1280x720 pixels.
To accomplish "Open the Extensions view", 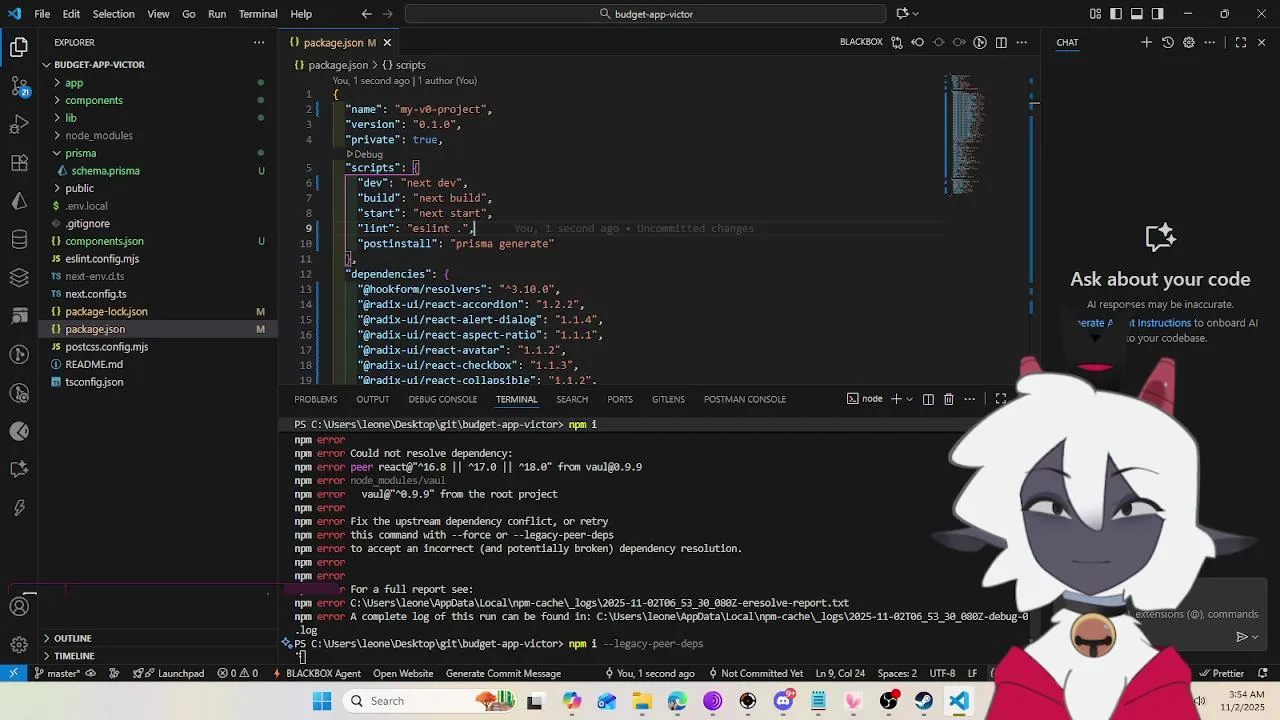I will pos(19,163).
